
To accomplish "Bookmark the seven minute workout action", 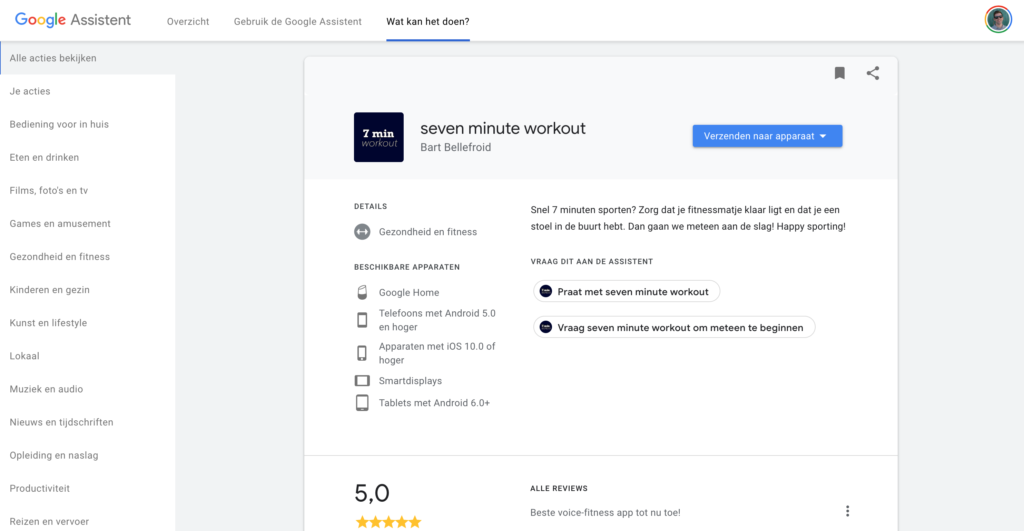I will 839,73.
